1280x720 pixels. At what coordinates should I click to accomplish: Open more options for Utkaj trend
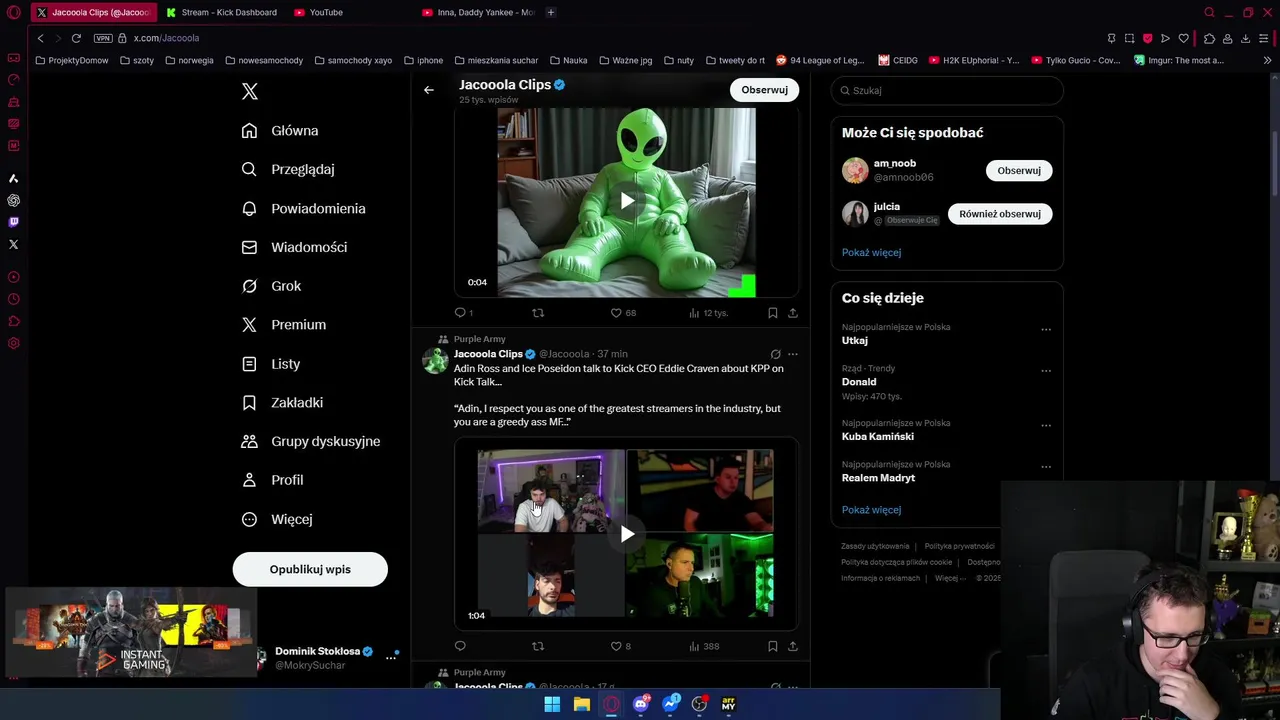[1046, 330]
